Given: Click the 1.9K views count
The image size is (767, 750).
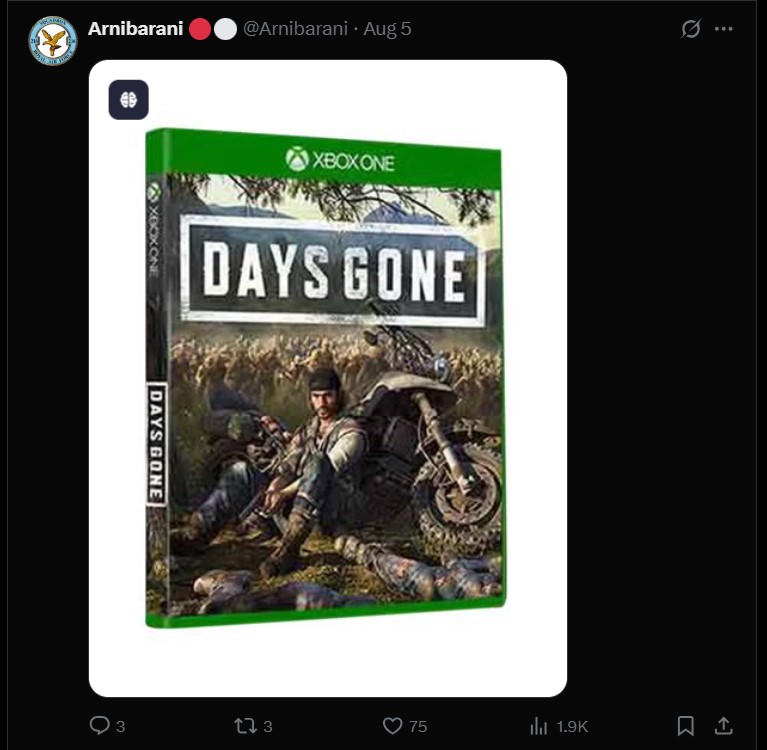Looking at the screenshot, I should 572,727.
